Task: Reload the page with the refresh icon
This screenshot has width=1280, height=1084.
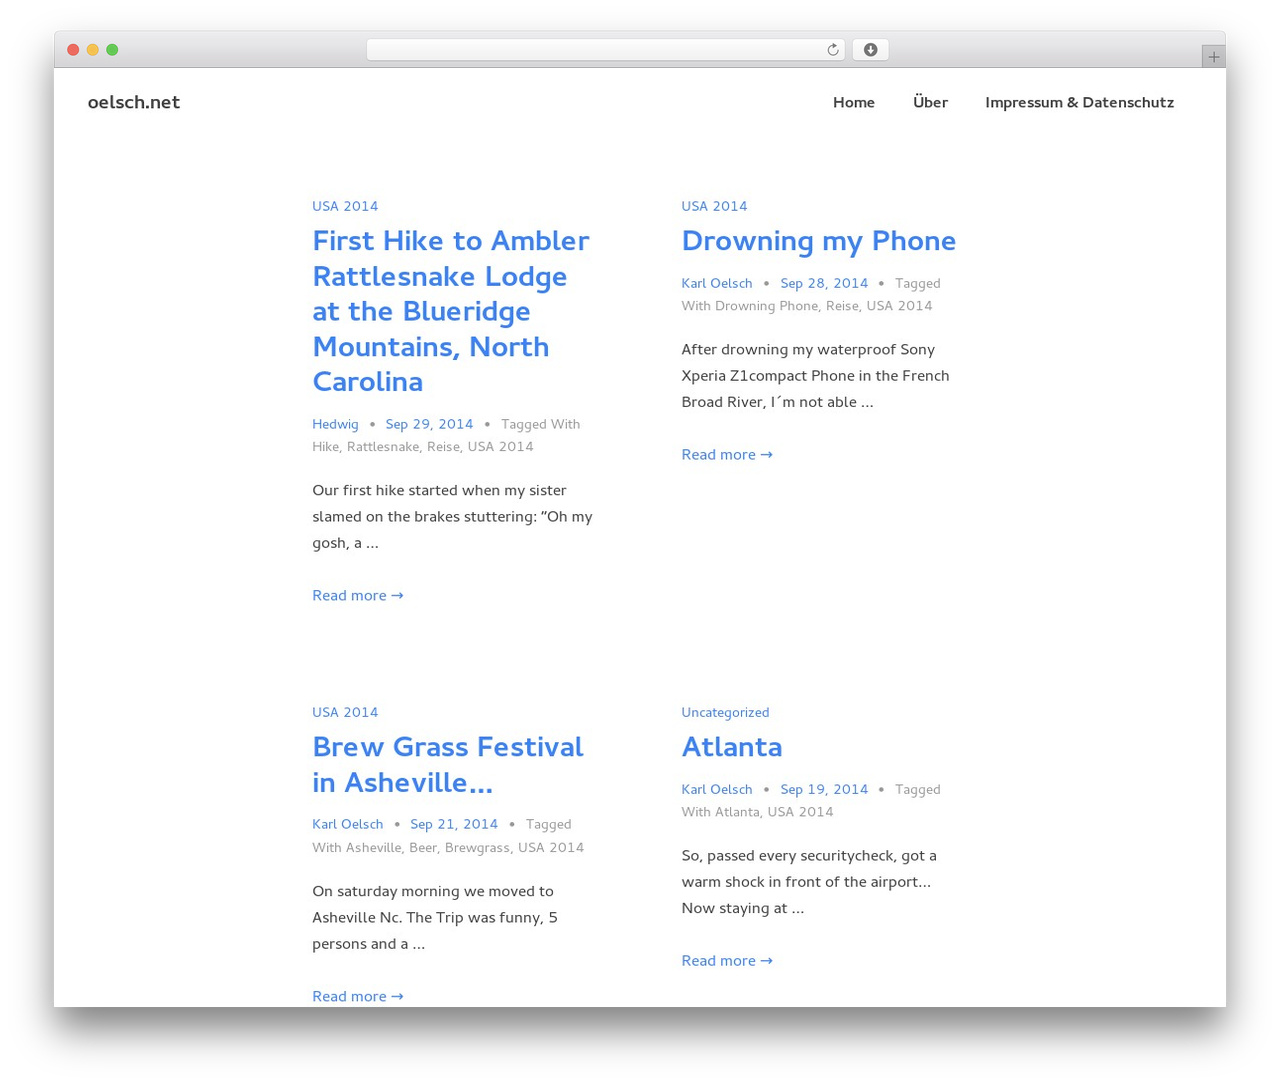Action: coord(832,50)
